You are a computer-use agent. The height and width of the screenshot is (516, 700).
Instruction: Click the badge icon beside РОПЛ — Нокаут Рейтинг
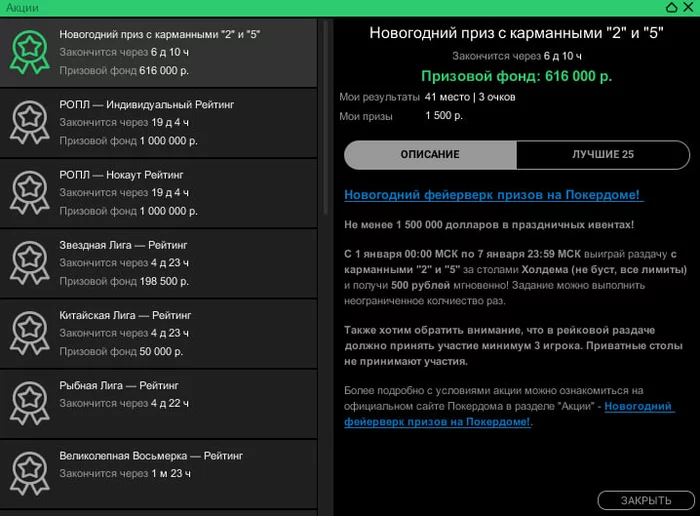pos(29,192)
